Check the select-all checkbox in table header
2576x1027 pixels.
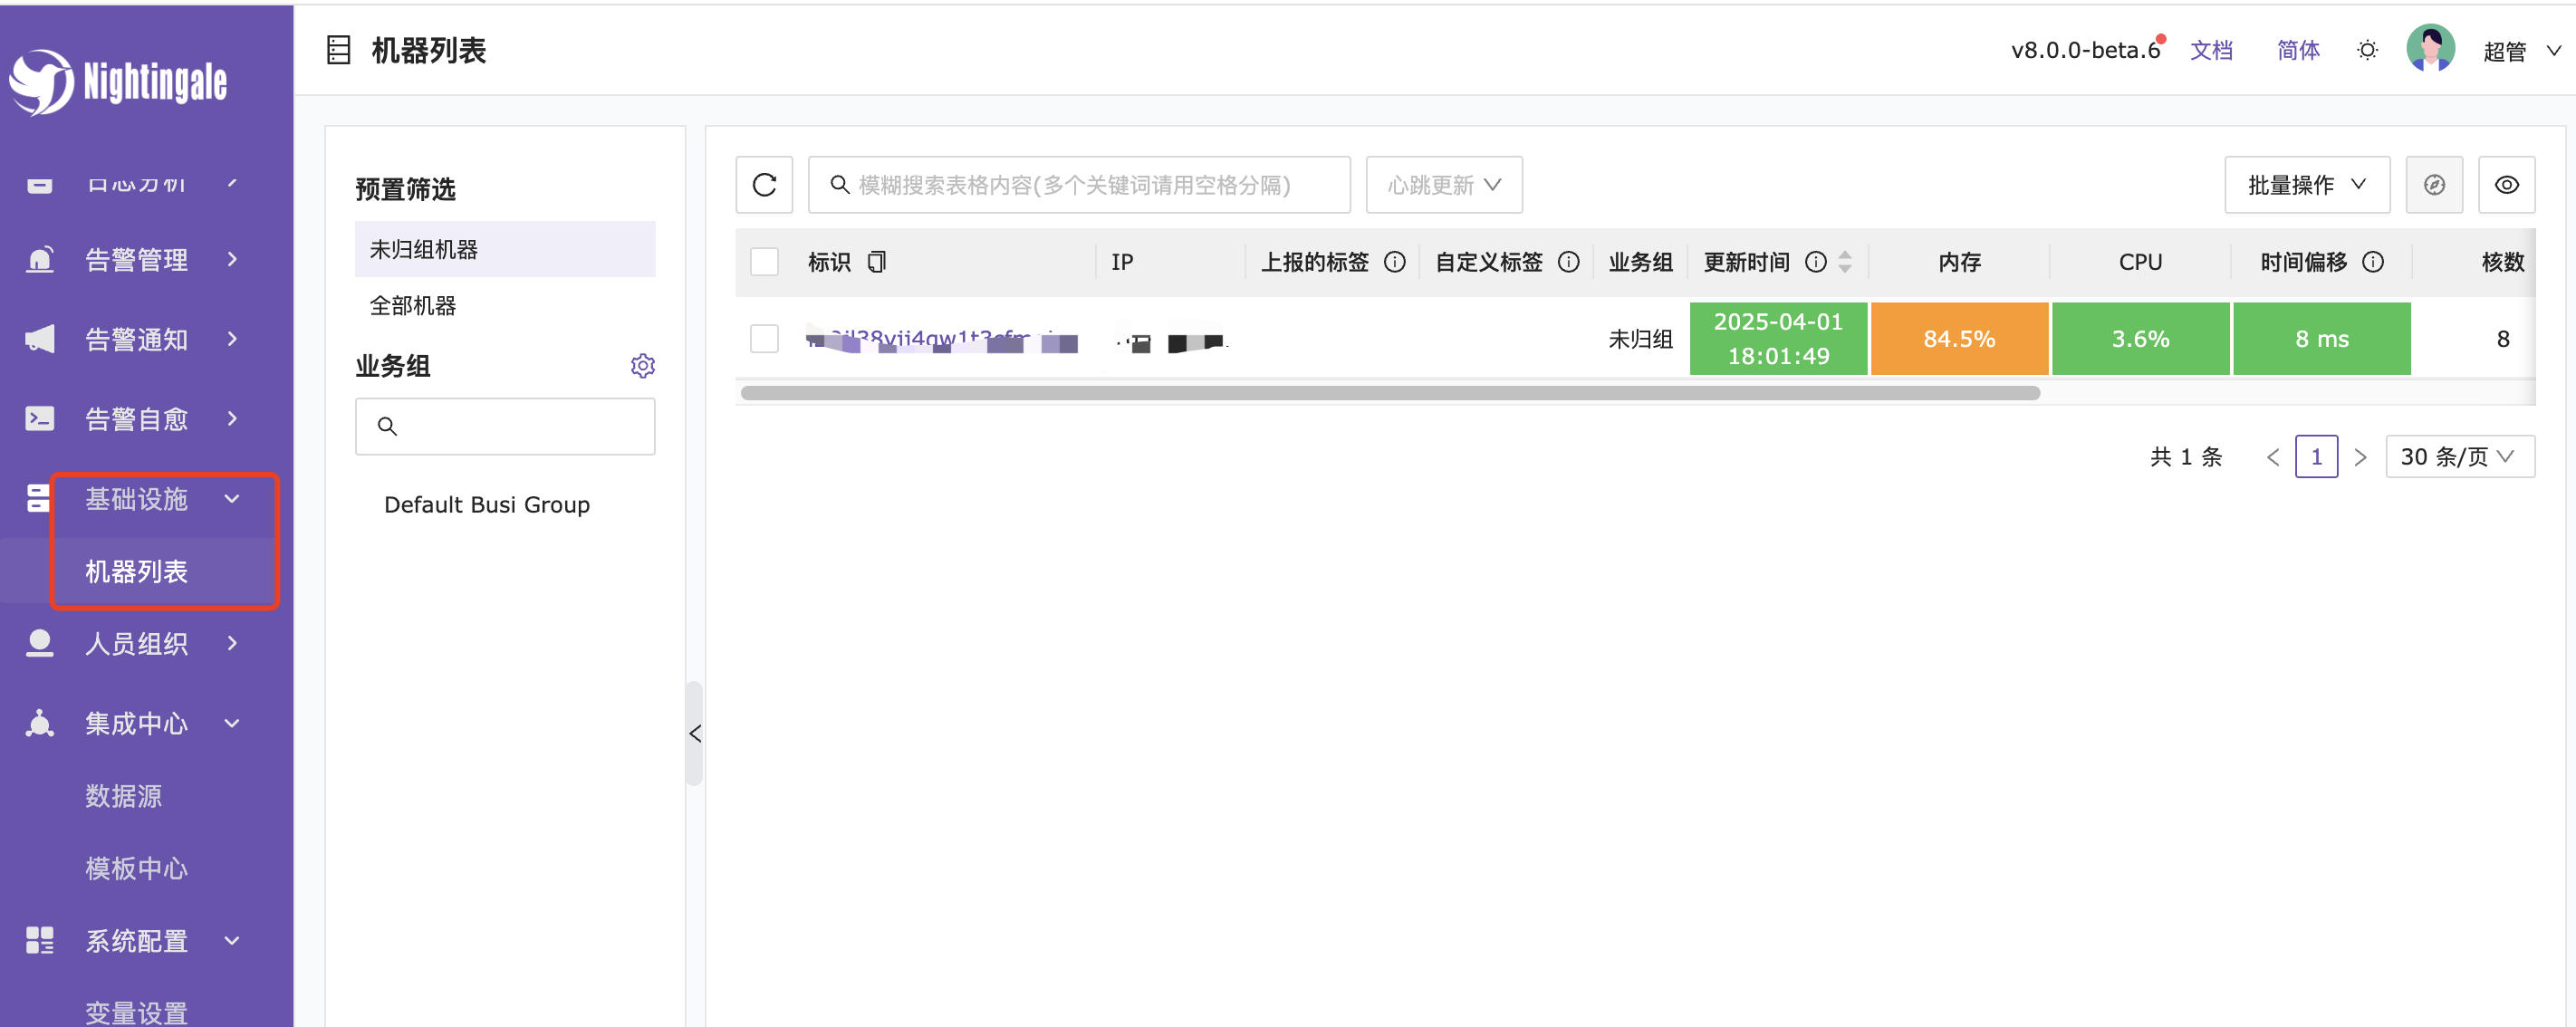(x=764, y=262)
